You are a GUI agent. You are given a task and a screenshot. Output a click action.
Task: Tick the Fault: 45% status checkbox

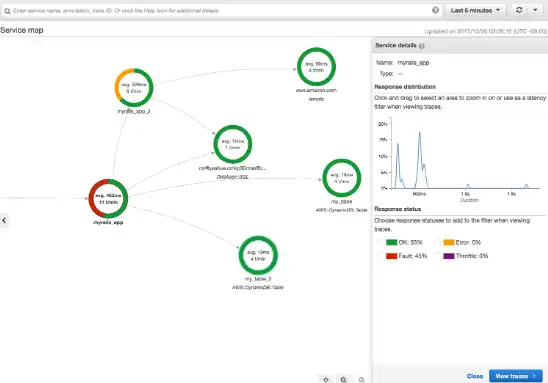[x=381, y=256]
